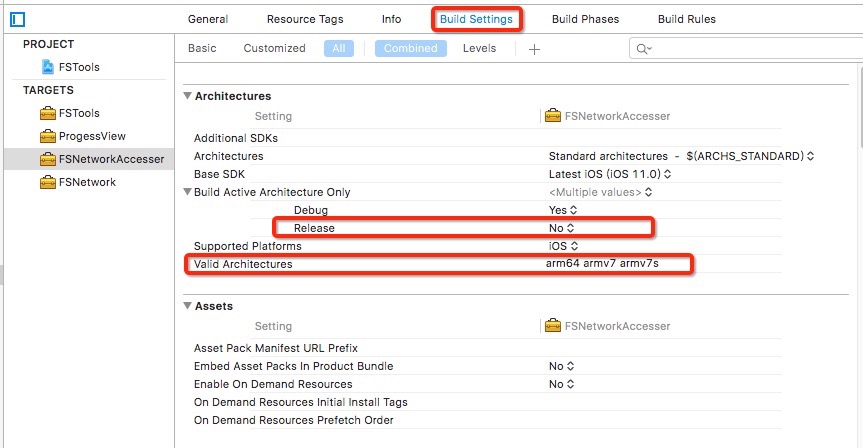The image size is (863, 448).
Task: Click the FSNetwork target toolbox icon
Action: click(47, 182)
